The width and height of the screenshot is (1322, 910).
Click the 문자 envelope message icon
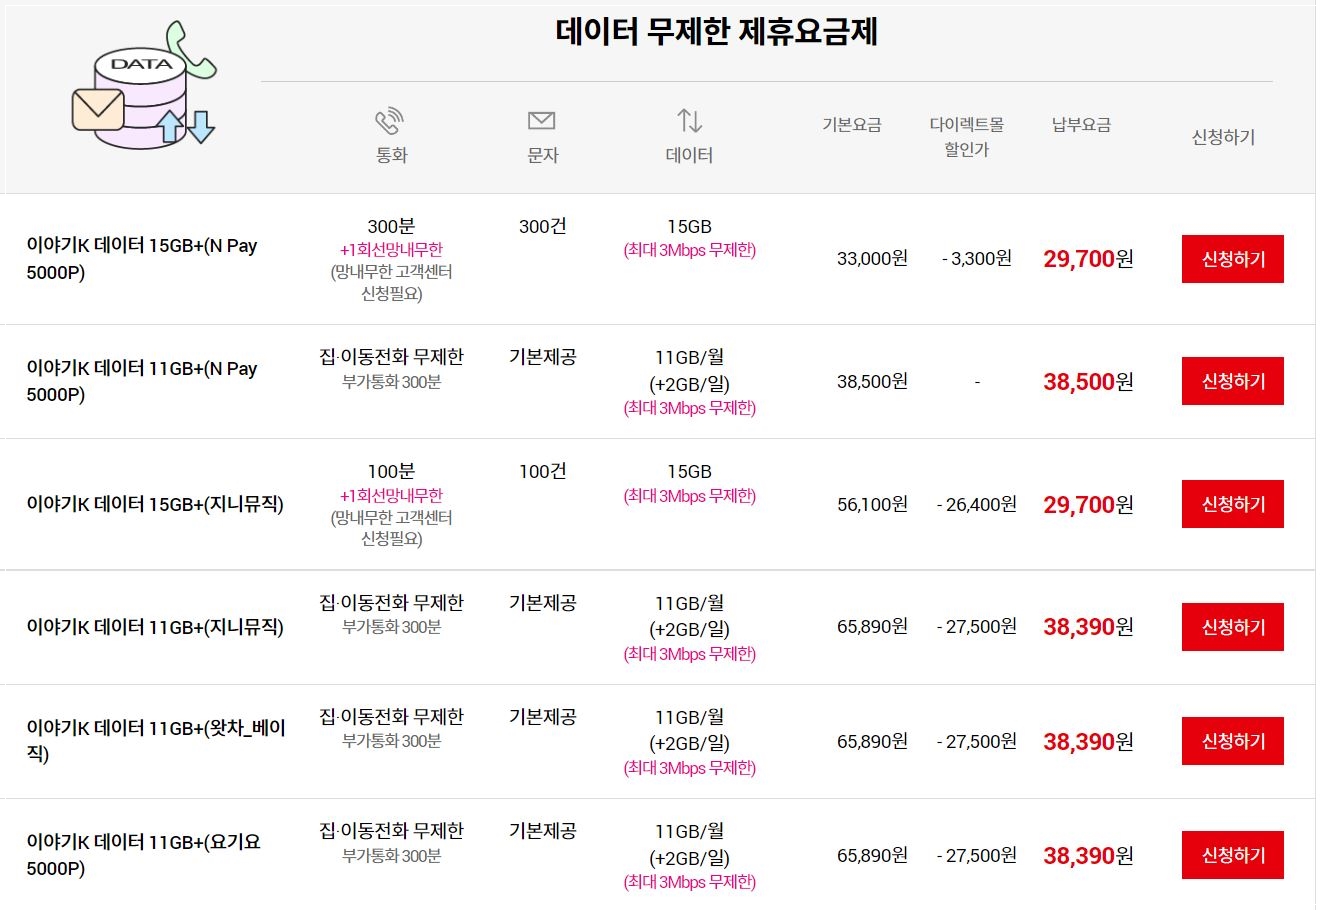541,120
